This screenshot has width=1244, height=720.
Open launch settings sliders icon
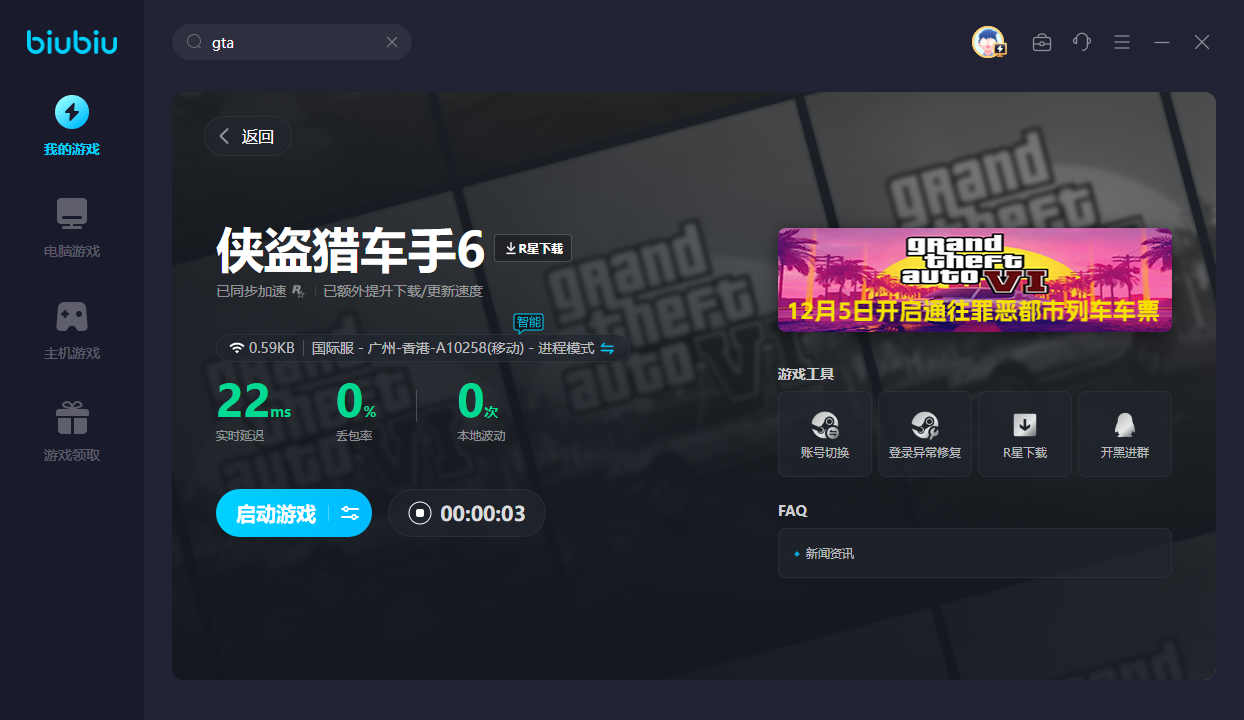pos(350,513)
